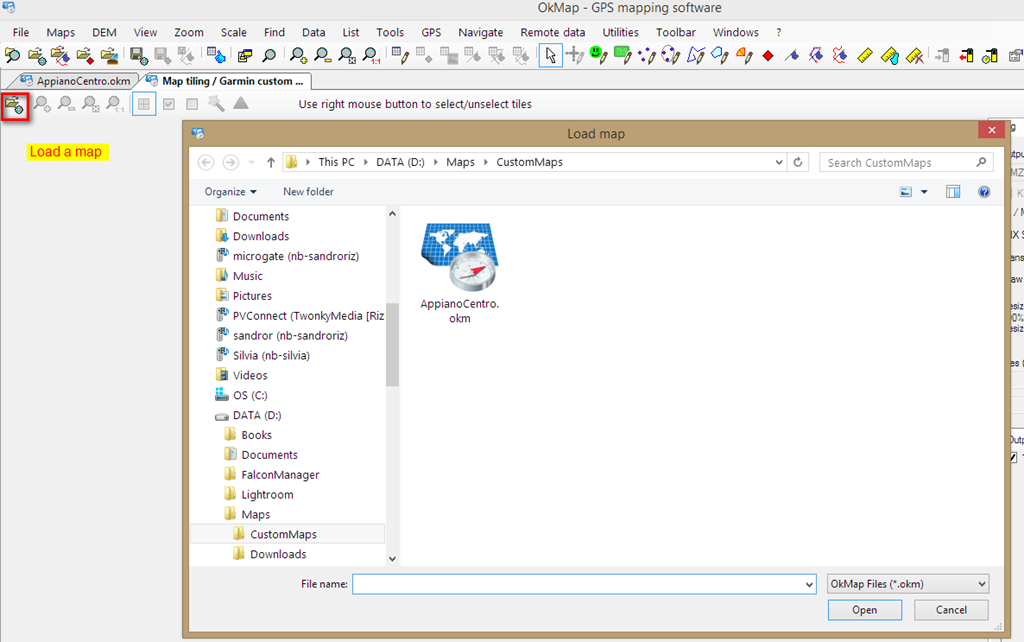Click the This PC breadcrumb
This screenshot has height=642, width=1024.
point(336,162)
